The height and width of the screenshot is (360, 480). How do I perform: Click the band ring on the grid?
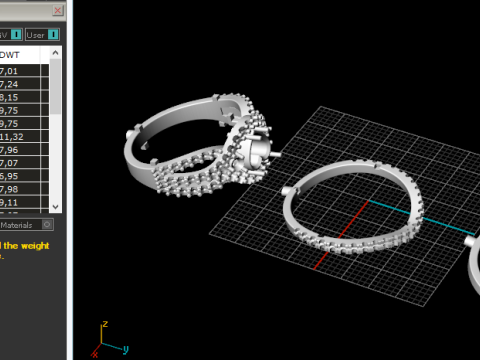(x=353, y=207)
